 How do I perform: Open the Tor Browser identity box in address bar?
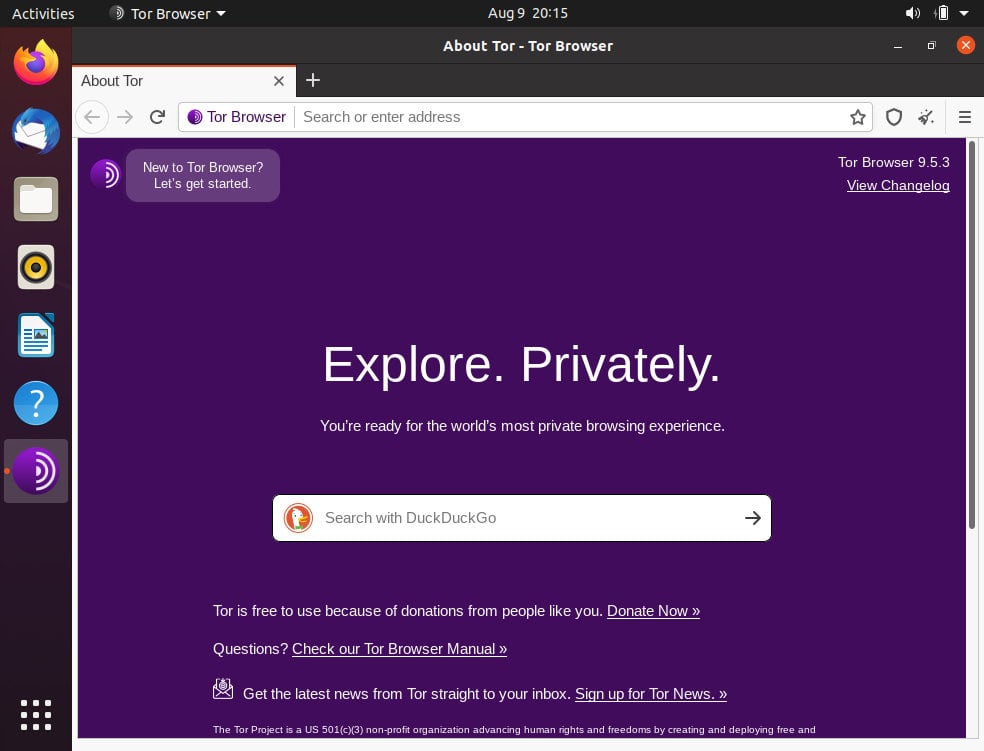(x=237, y=117)
